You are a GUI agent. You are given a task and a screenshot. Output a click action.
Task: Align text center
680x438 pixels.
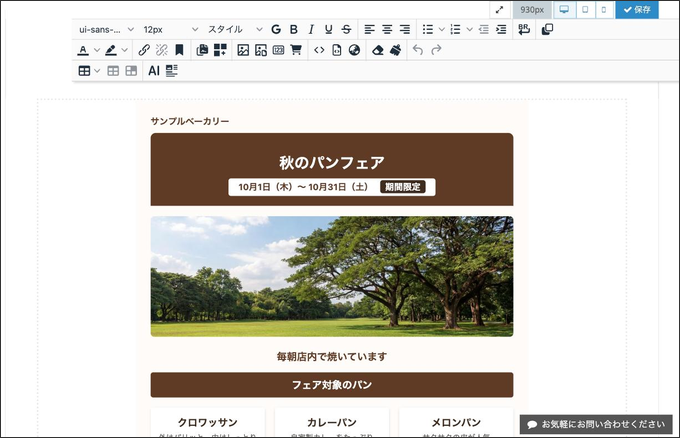pos(387,29)
